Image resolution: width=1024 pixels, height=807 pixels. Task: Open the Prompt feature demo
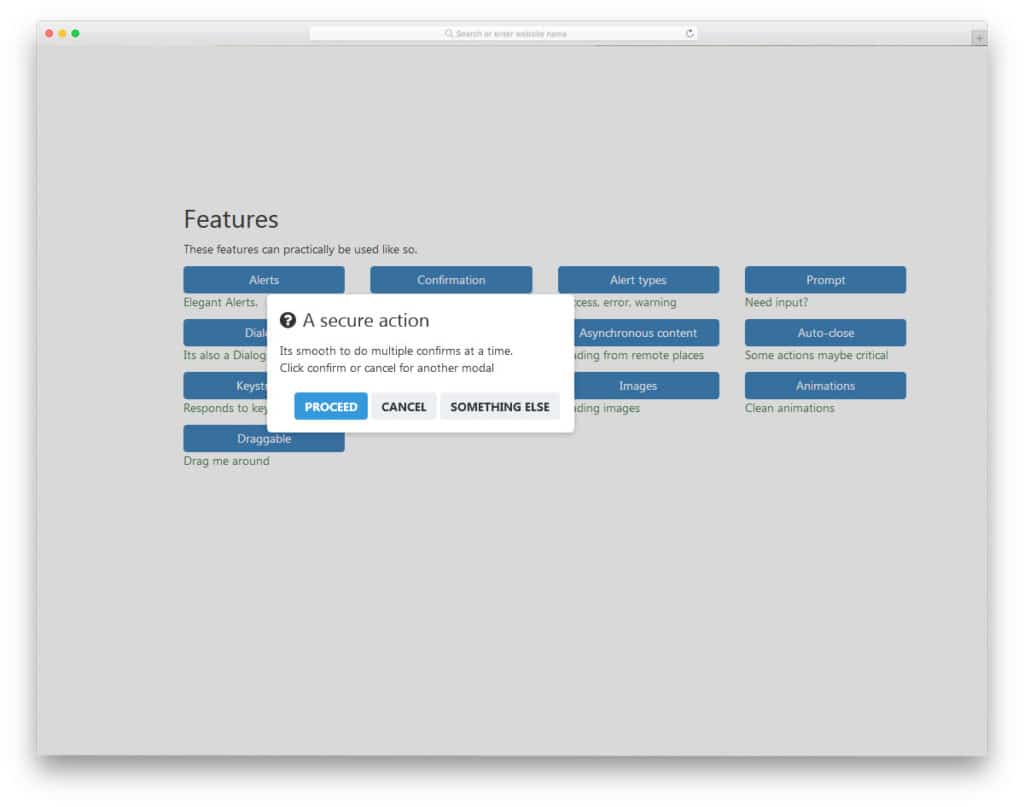(825, 279)
